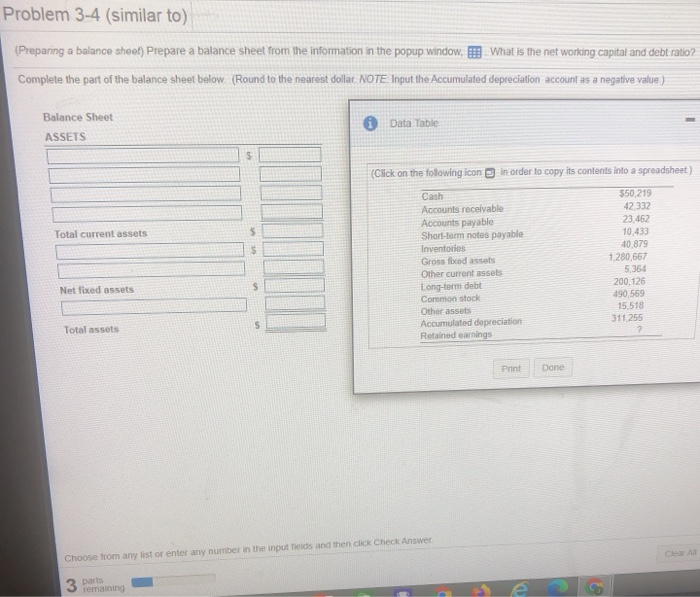Open Internet Explorer from the taskbar
700x597 pixels.
click(x=520, y=589)
